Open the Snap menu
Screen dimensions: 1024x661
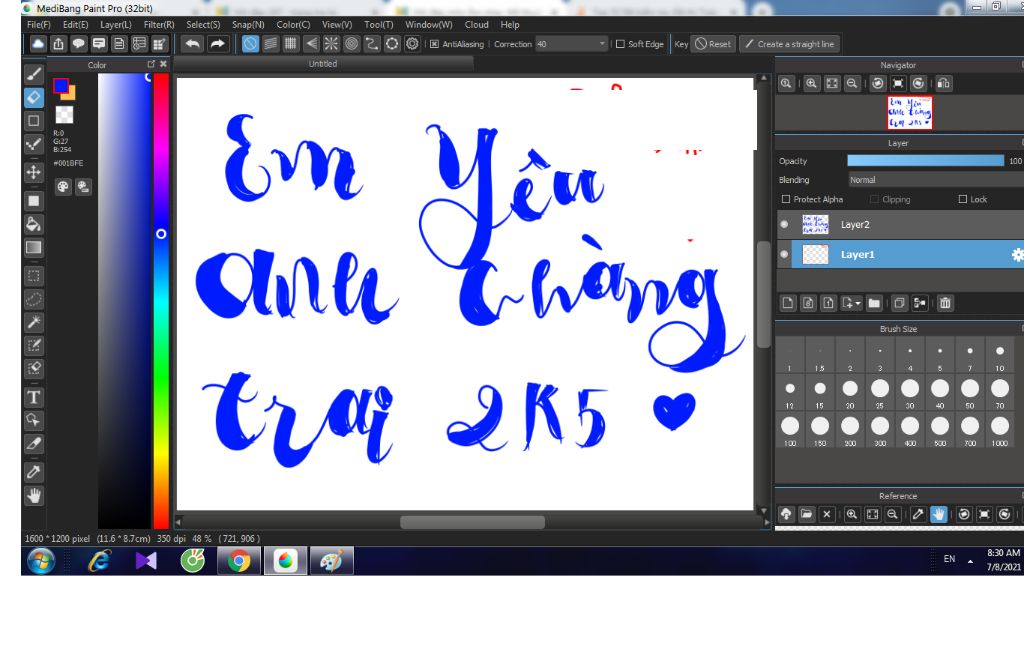[248, 25]
